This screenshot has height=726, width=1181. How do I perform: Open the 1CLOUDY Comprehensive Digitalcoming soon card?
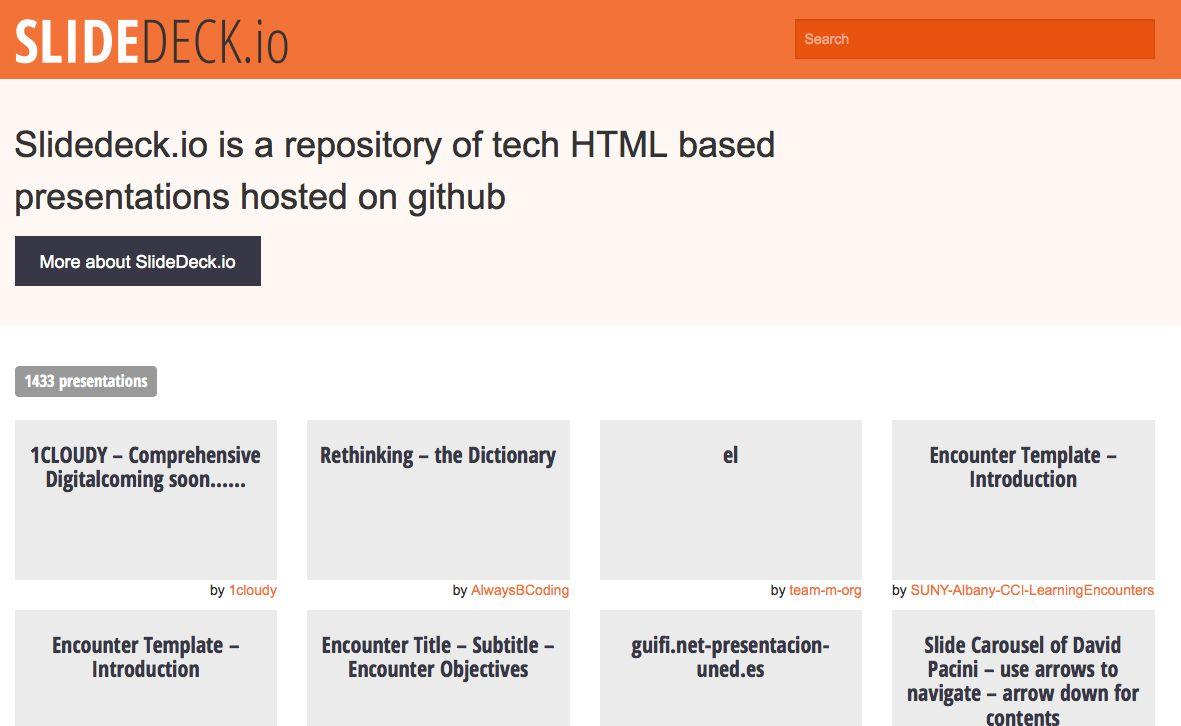[x=146, y=500]
